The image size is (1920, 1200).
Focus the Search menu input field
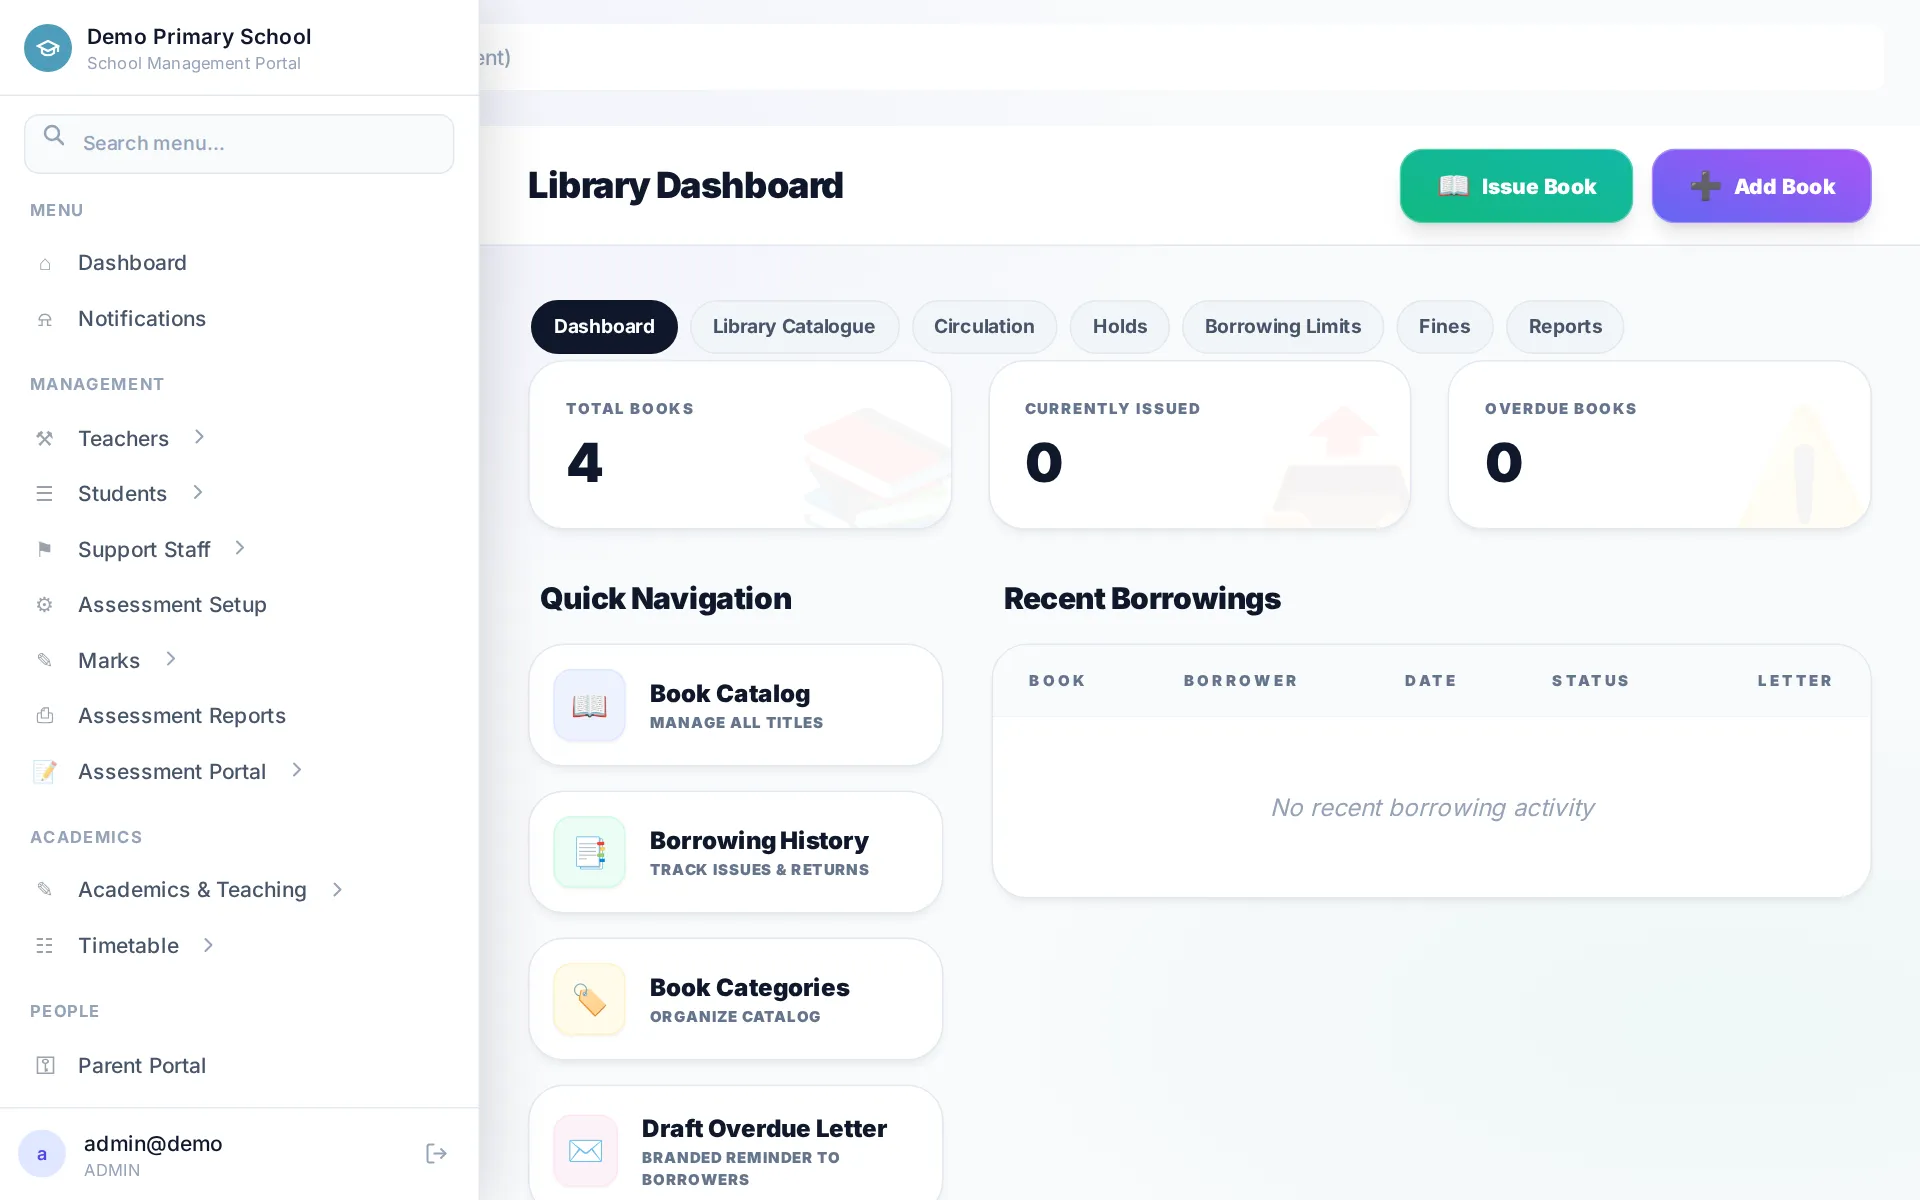point(239,144)
